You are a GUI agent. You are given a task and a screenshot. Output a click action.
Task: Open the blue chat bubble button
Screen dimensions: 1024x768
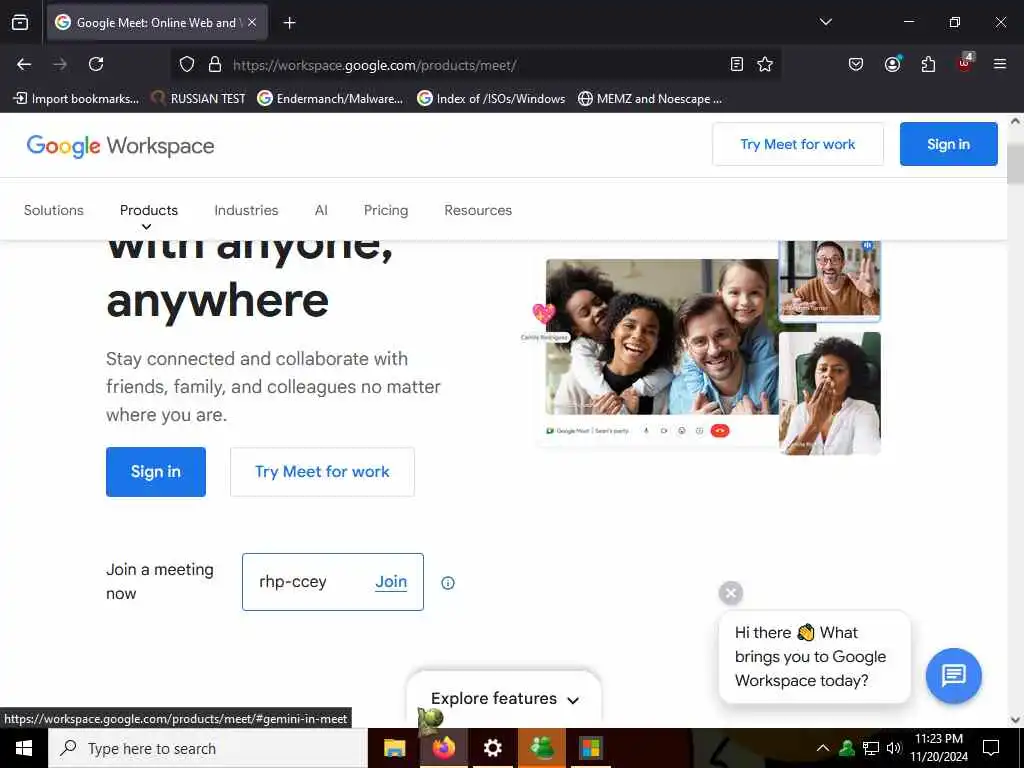pyautogui.click(x=953, y=675)
